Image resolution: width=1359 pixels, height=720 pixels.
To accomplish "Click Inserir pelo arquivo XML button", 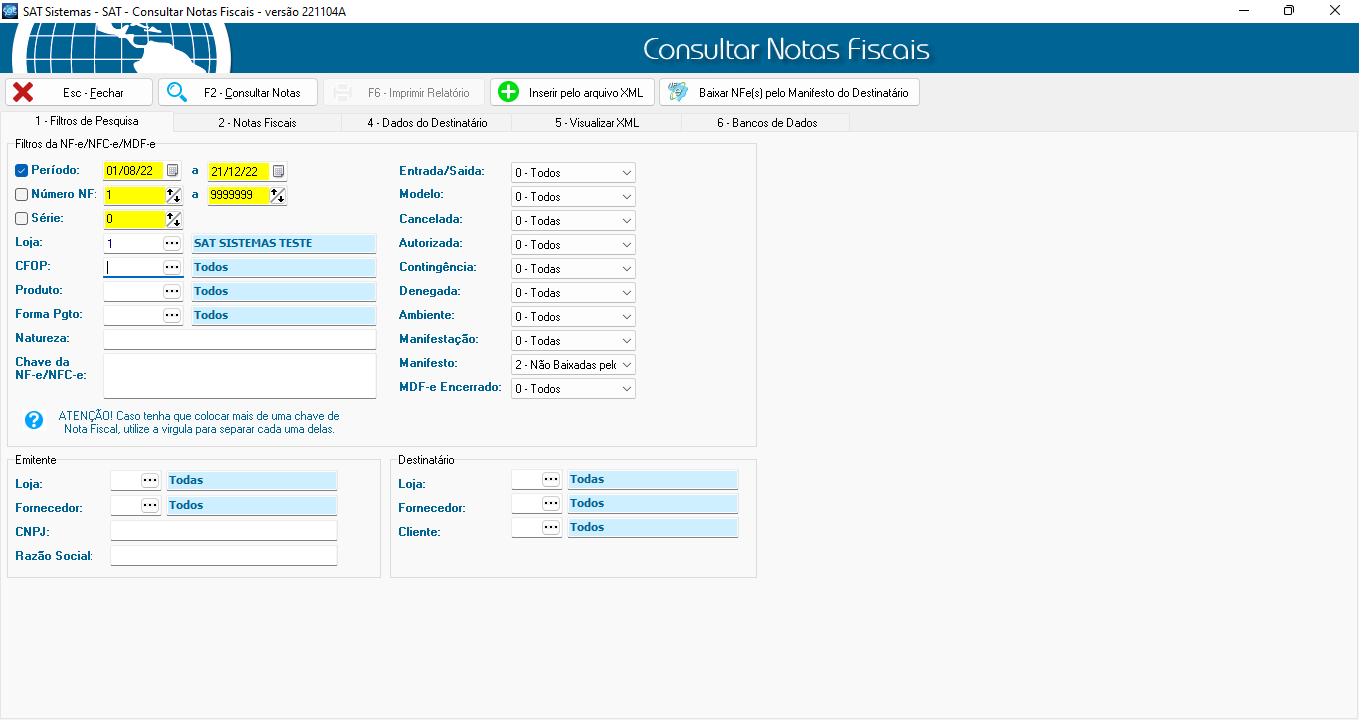I will (x=572, y=93).
